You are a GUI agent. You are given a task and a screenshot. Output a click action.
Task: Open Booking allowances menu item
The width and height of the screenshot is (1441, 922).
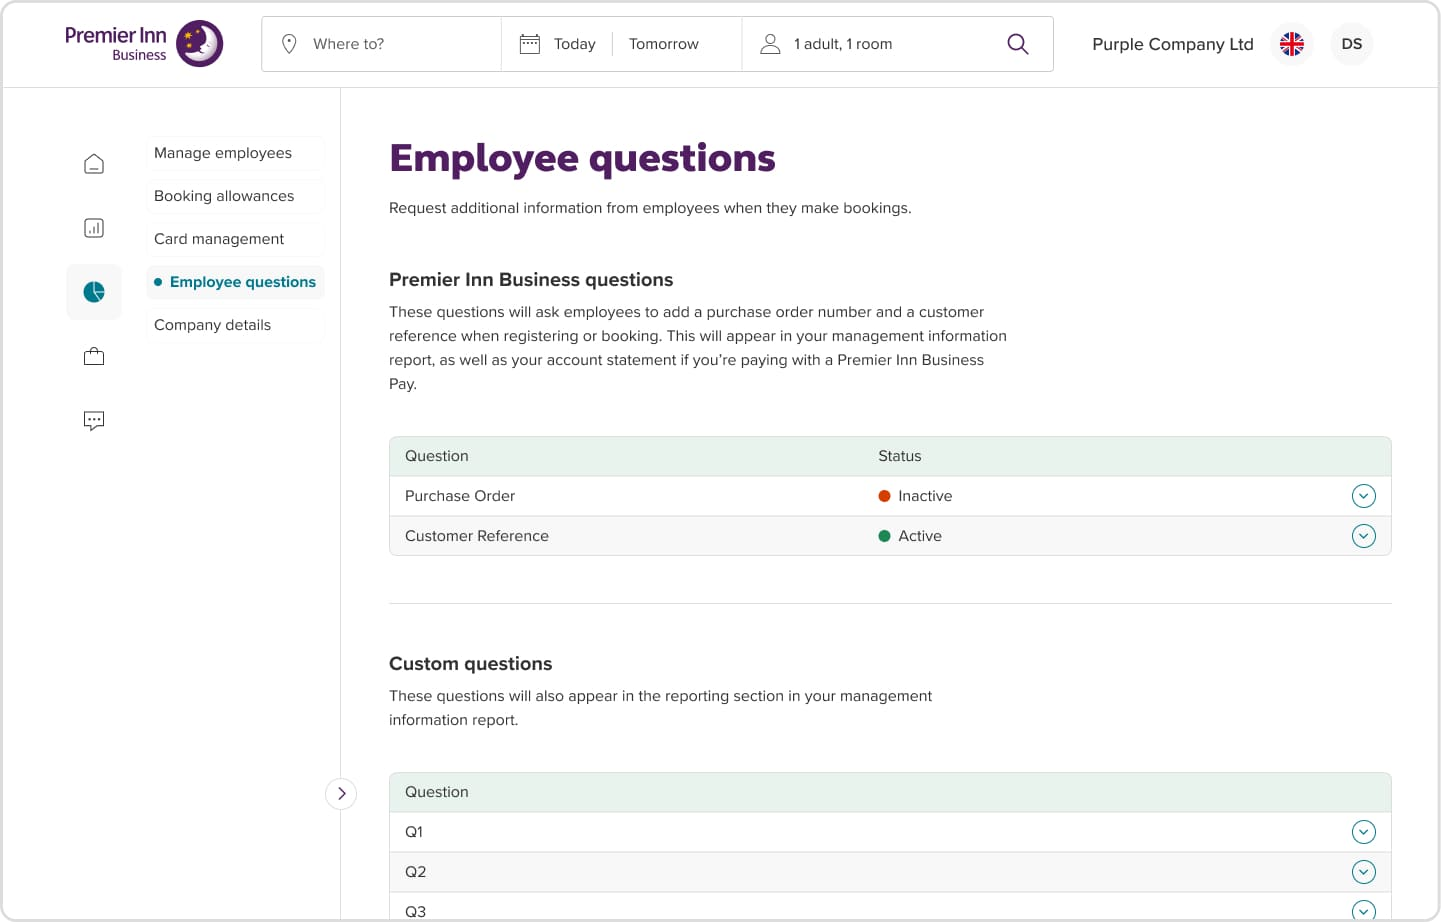tap(235, 196)
